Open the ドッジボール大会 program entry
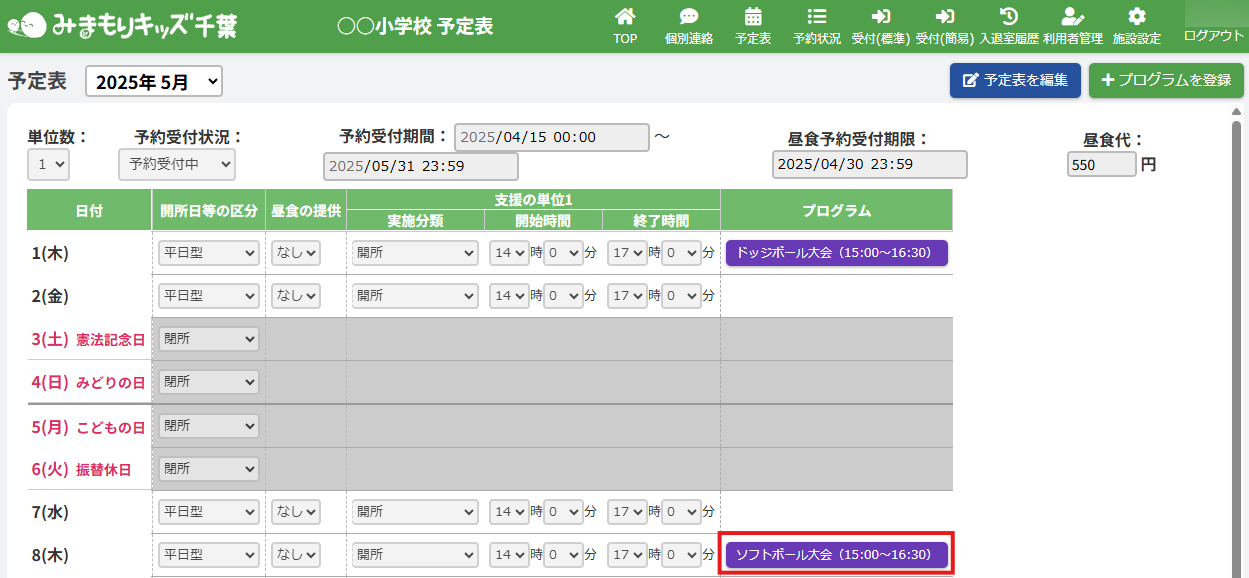The height and width of the screenshot is (578, 1249). tap(836, 253)
